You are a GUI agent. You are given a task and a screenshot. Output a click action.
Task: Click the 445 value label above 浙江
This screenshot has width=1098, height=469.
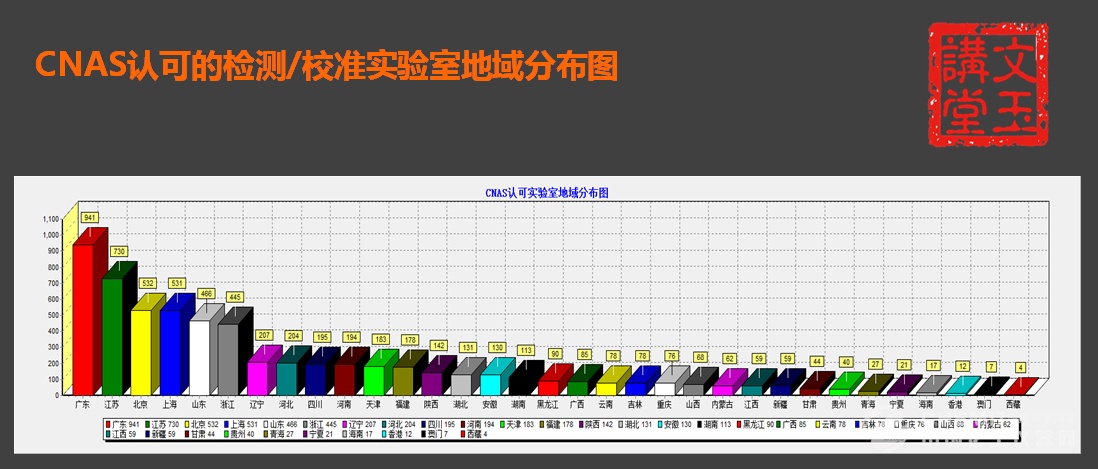[x=234, y=297]
